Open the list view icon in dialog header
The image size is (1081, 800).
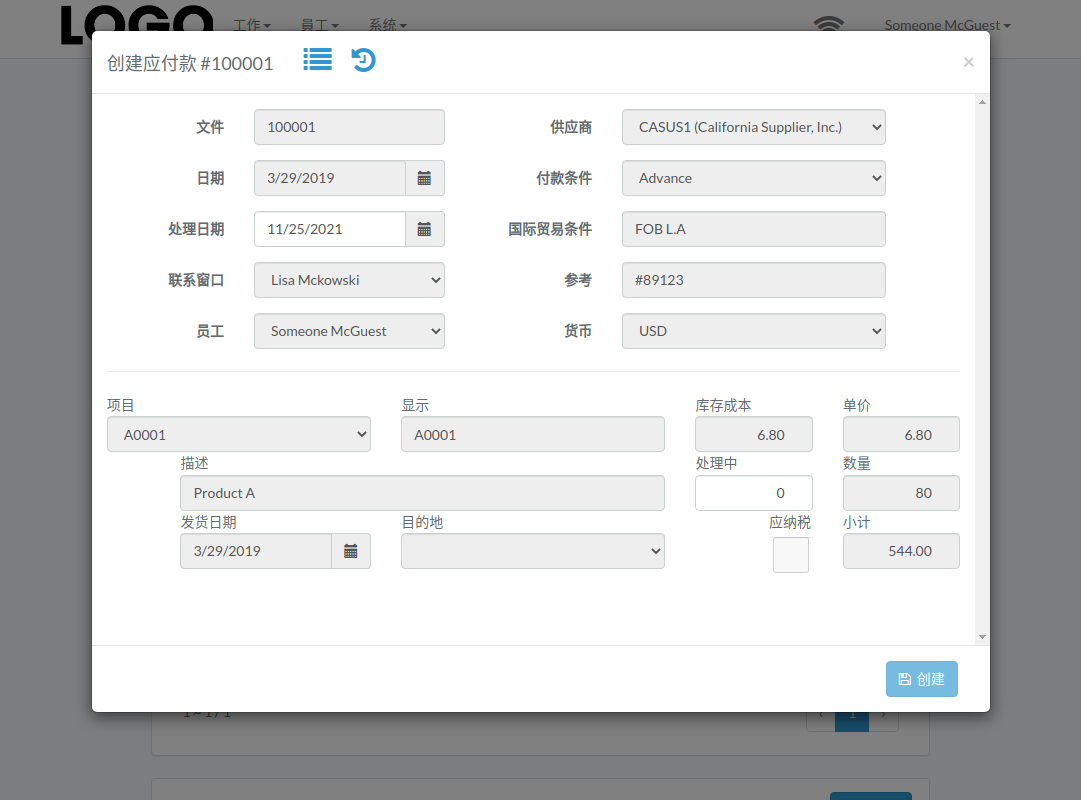(x=317, y=60)
